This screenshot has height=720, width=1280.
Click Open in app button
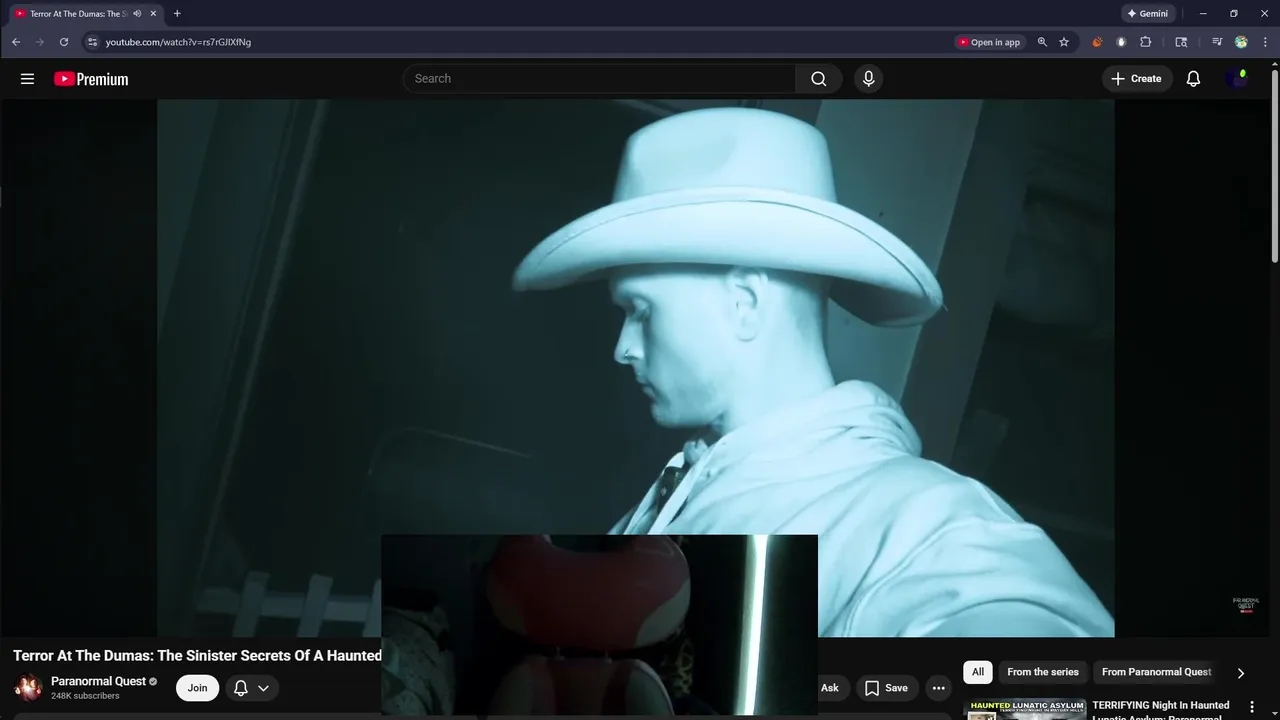click(x=989, y=42)
